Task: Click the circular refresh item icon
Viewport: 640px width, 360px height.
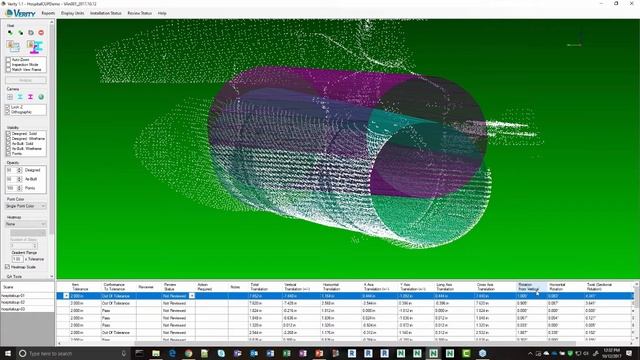Action: pyautogui.click(x=31, y=32)
